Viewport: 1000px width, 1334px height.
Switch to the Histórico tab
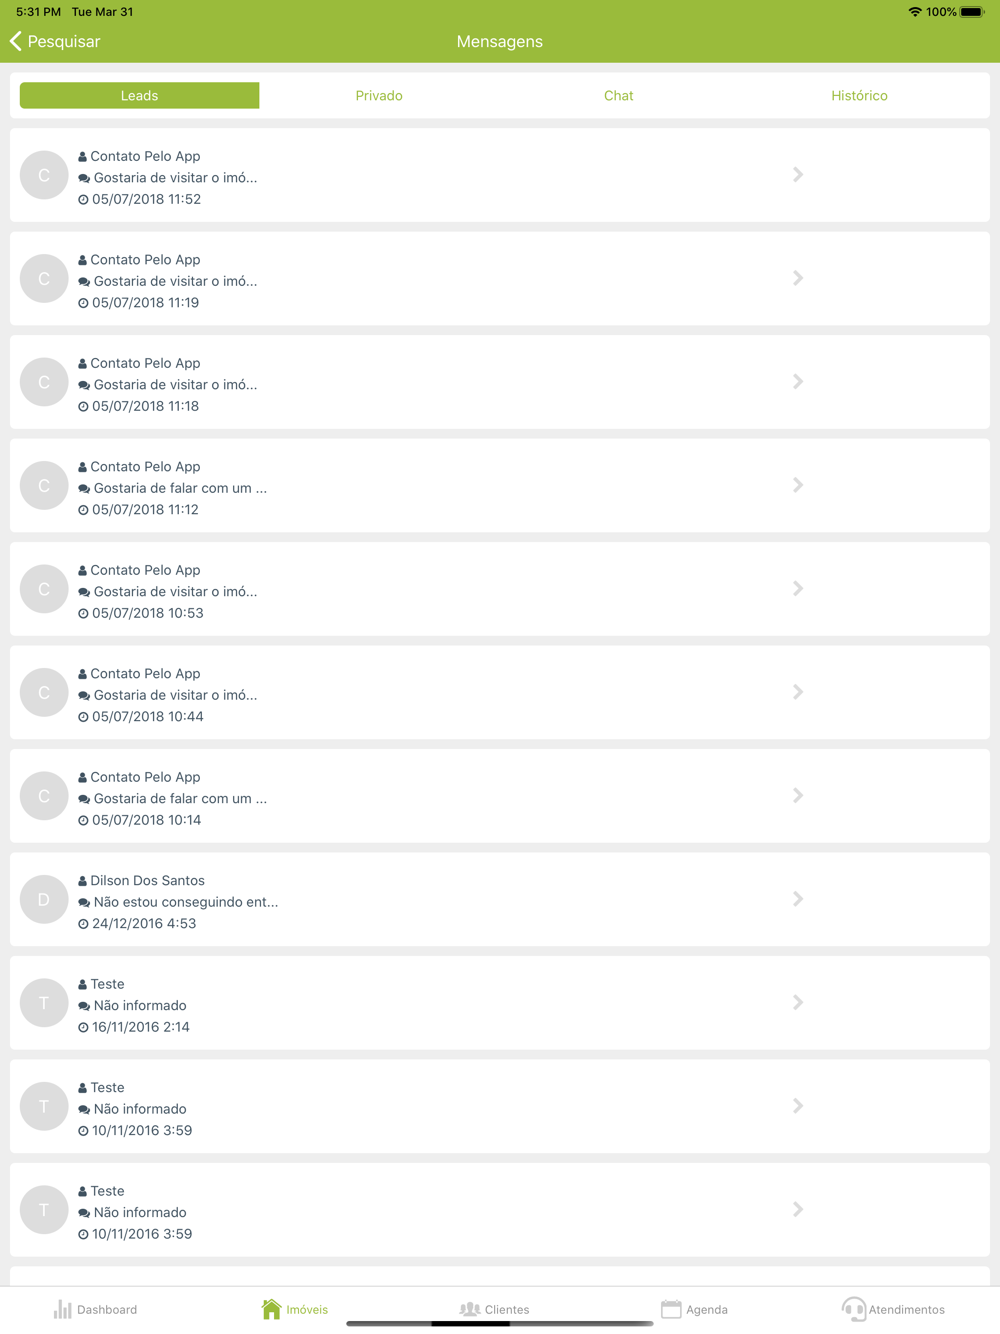(x=859, y=96)
